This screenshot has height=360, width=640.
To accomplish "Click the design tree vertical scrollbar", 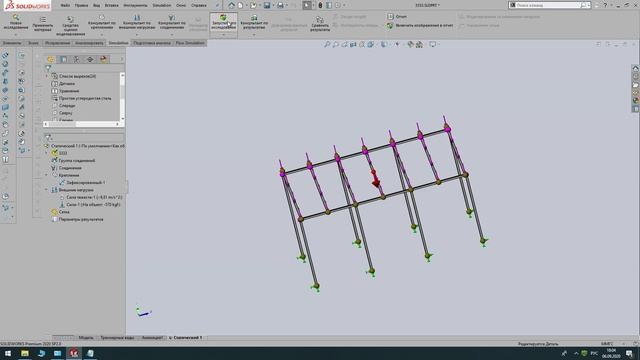I will coord(122,96).
